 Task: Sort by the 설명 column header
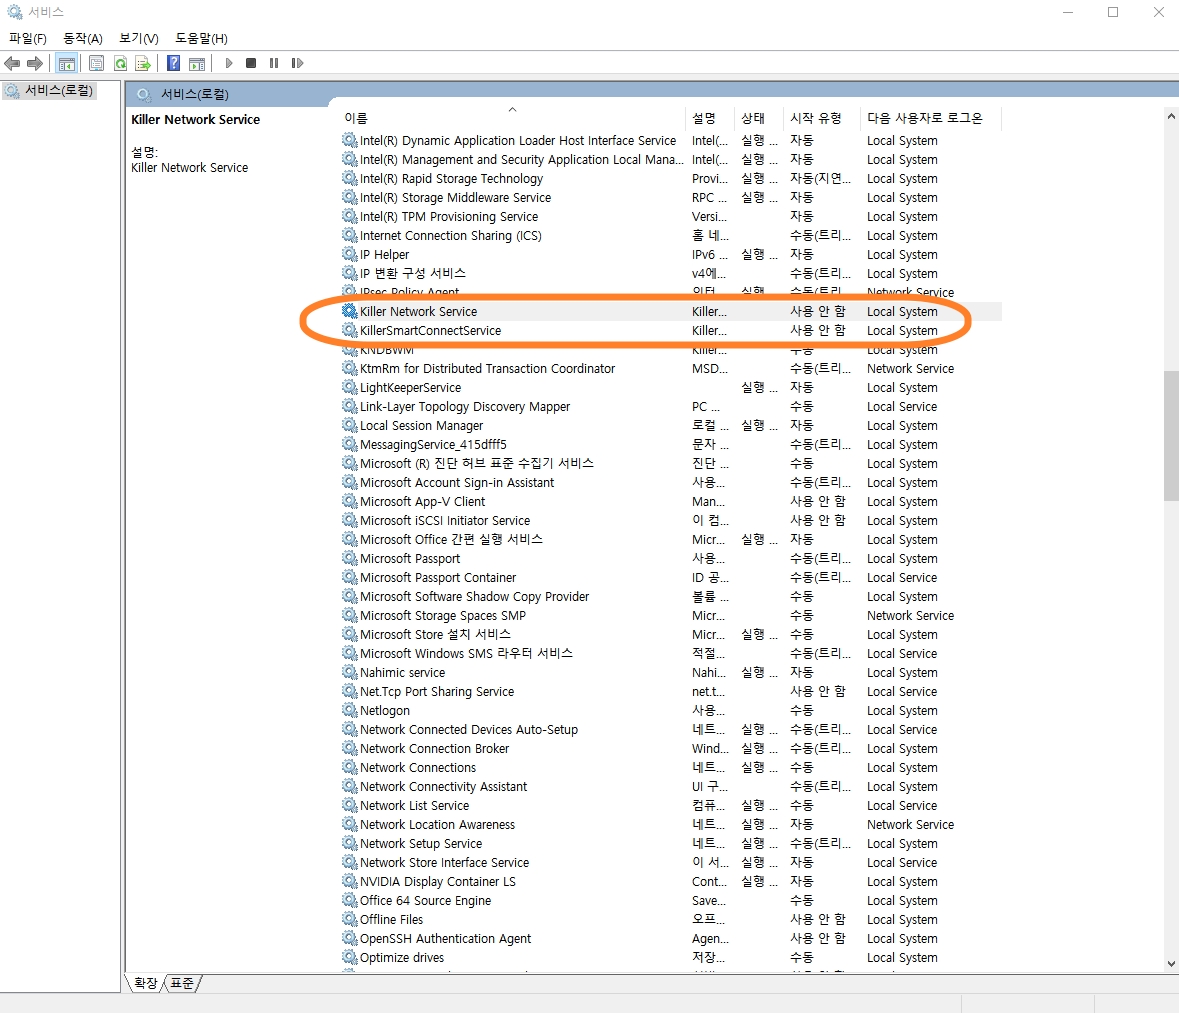point(711,118)
